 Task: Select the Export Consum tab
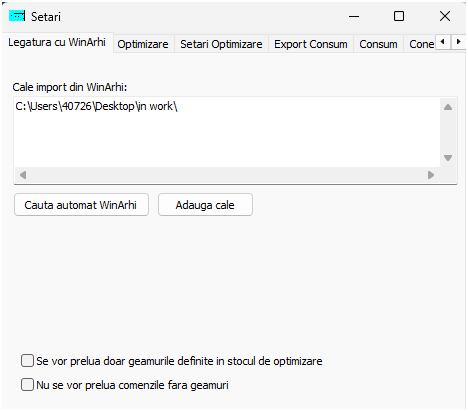tap(311, 44)
